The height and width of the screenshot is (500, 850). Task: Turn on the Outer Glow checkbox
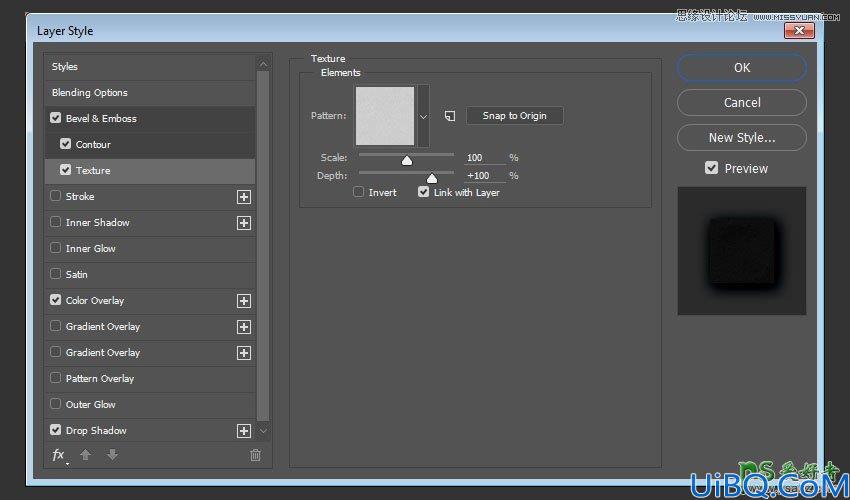[x=55, y=403]
